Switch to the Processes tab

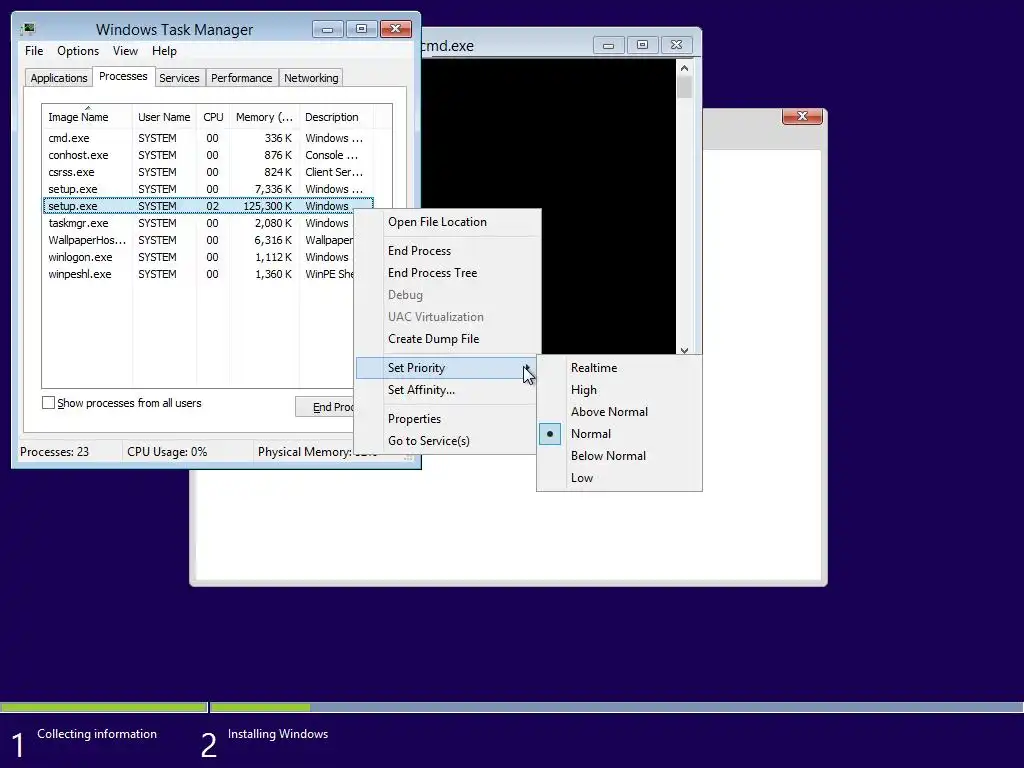coord(123,76)
